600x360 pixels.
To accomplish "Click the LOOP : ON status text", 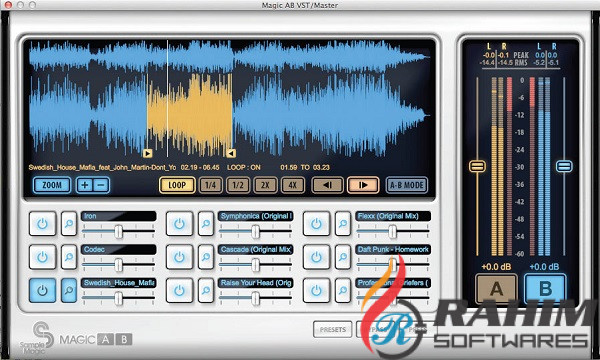I will pyautogui.click(x=244, y=168).
